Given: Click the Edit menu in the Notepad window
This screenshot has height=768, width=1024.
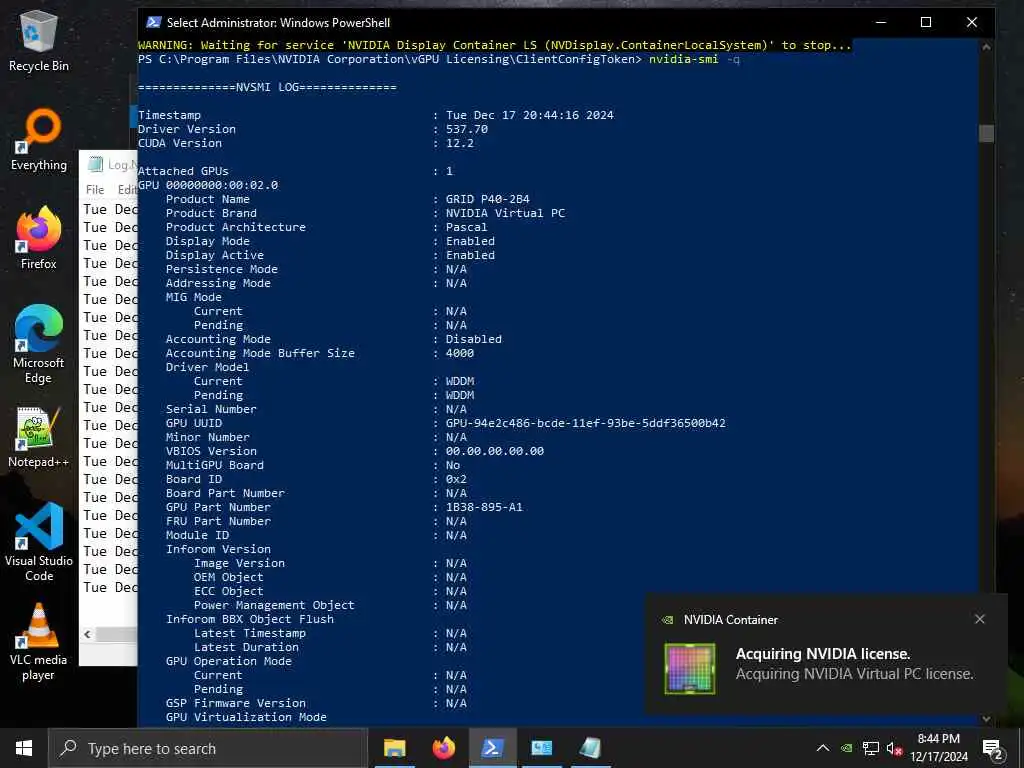Looking at the screenshot, I should [x=126, y=189].
